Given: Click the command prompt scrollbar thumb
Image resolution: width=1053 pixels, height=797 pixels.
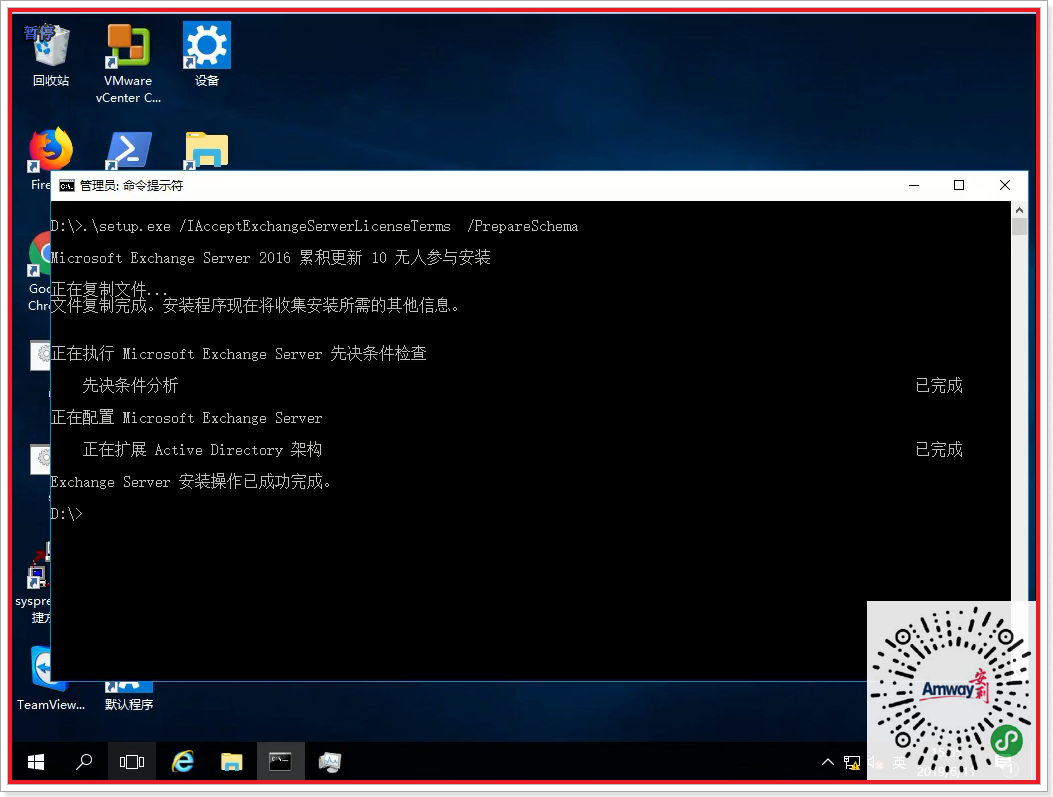Looking at the screenshot, I should [x=1019, y=227].
